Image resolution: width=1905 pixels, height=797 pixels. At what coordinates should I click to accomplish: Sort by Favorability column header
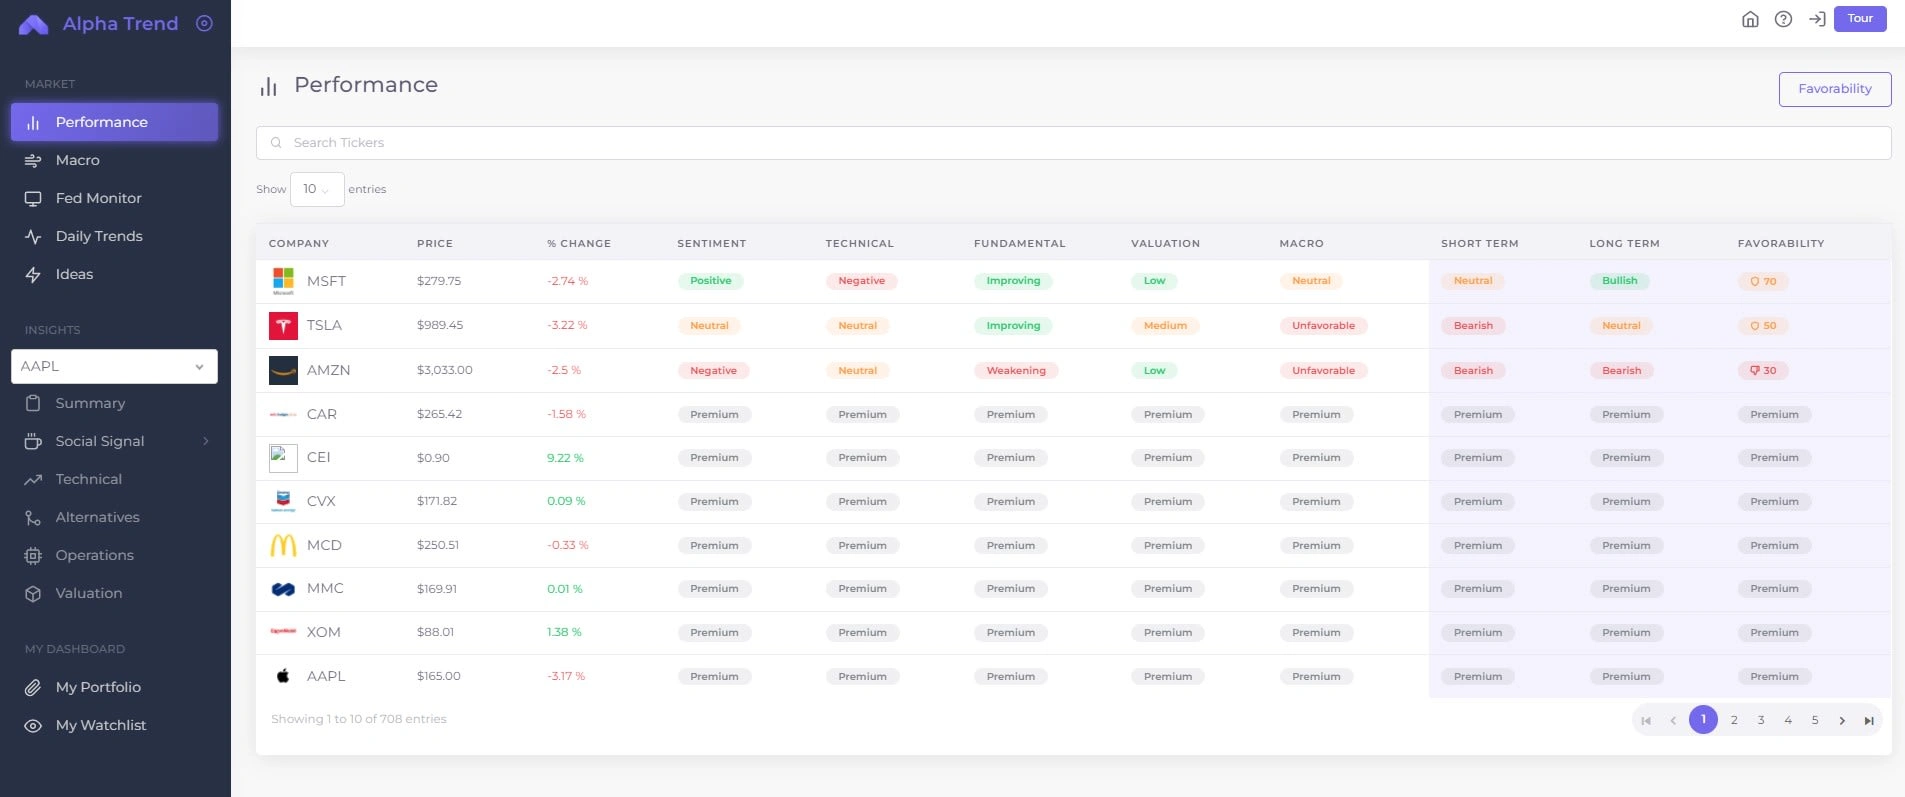[x=1781, y=243]
